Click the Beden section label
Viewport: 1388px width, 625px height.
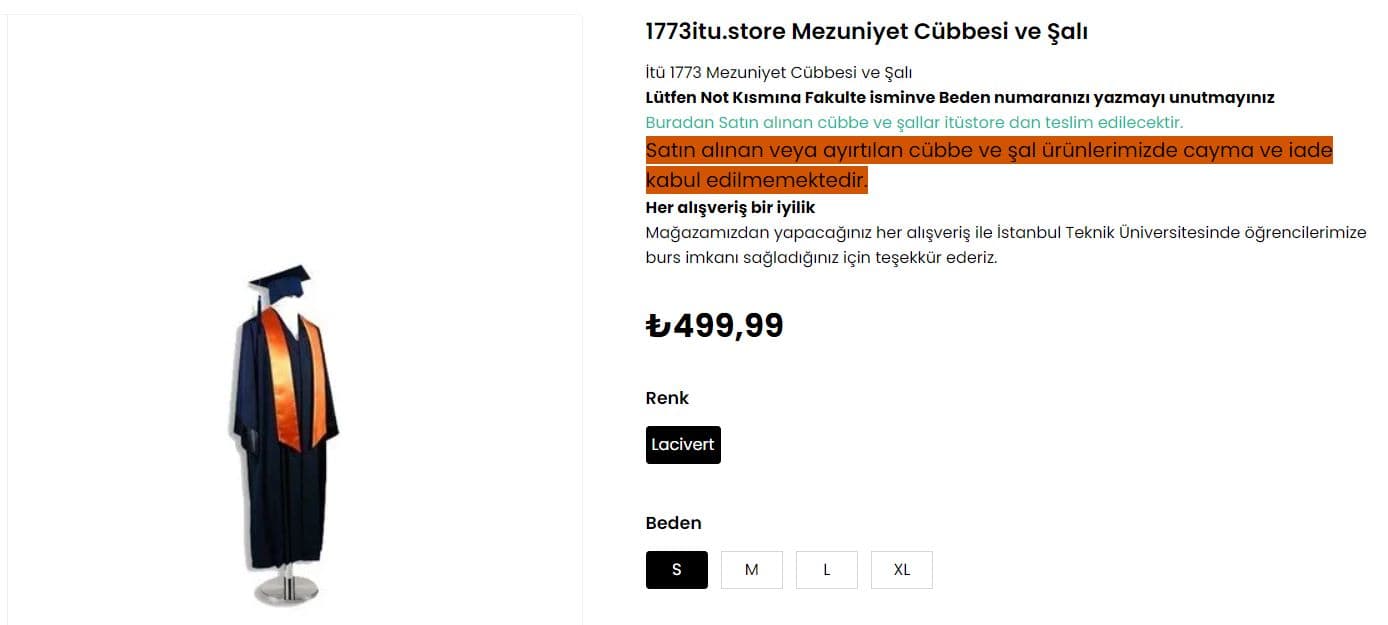click(673, 522)
